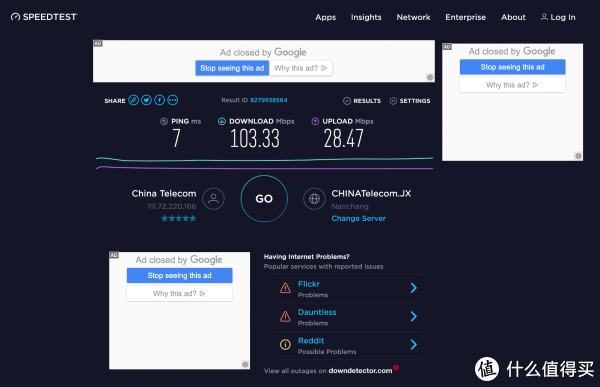600x387 pixels.
Task: Click the ISP user profile icon
Action: pyautogui.click(x=214, y=199)
